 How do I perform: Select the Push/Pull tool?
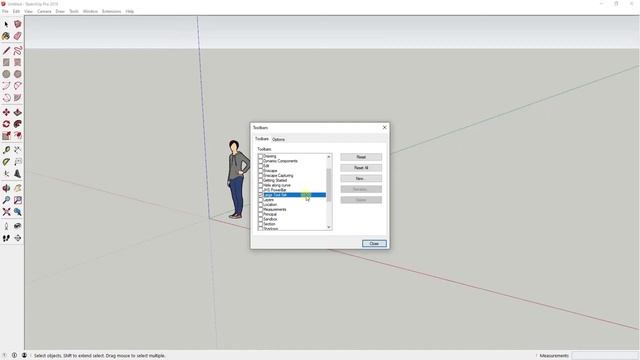point(18,112)
